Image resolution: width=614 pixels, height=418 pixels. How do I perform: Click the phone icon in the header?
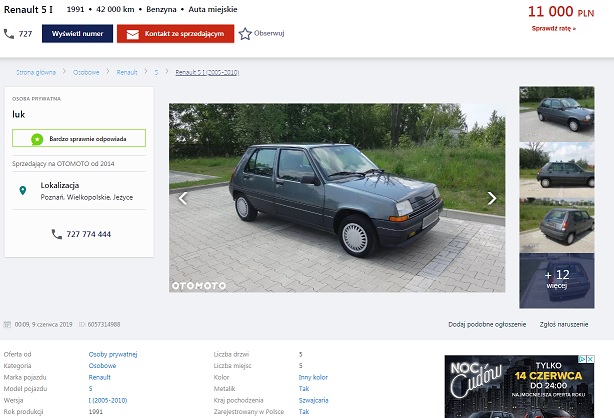9,34
